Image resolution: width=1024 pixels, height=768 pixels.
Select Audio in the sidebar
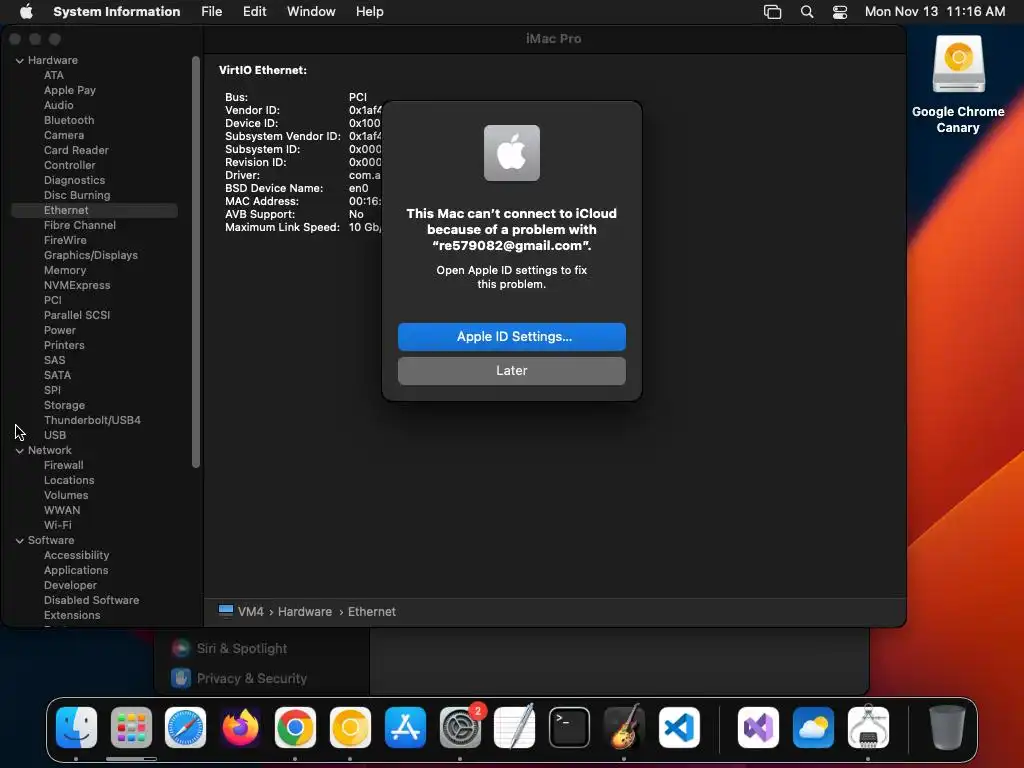click(58, 105)
